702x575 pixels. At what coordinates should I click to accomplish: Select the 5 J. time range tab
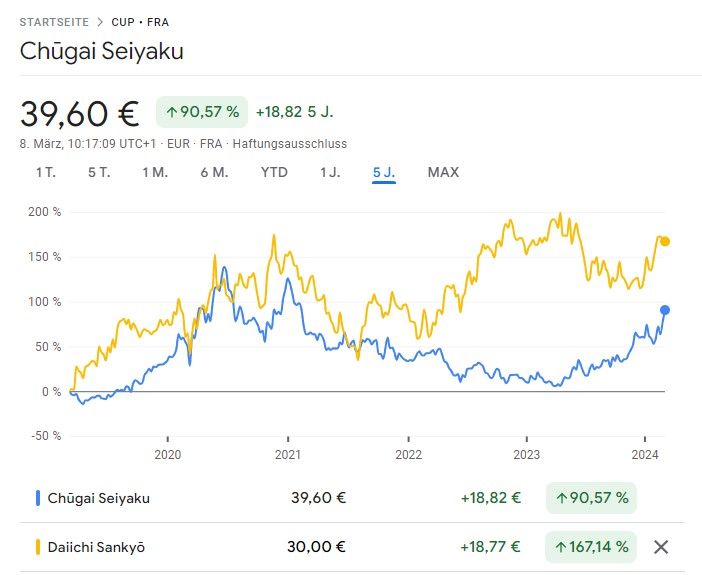[x=384, y=172]
